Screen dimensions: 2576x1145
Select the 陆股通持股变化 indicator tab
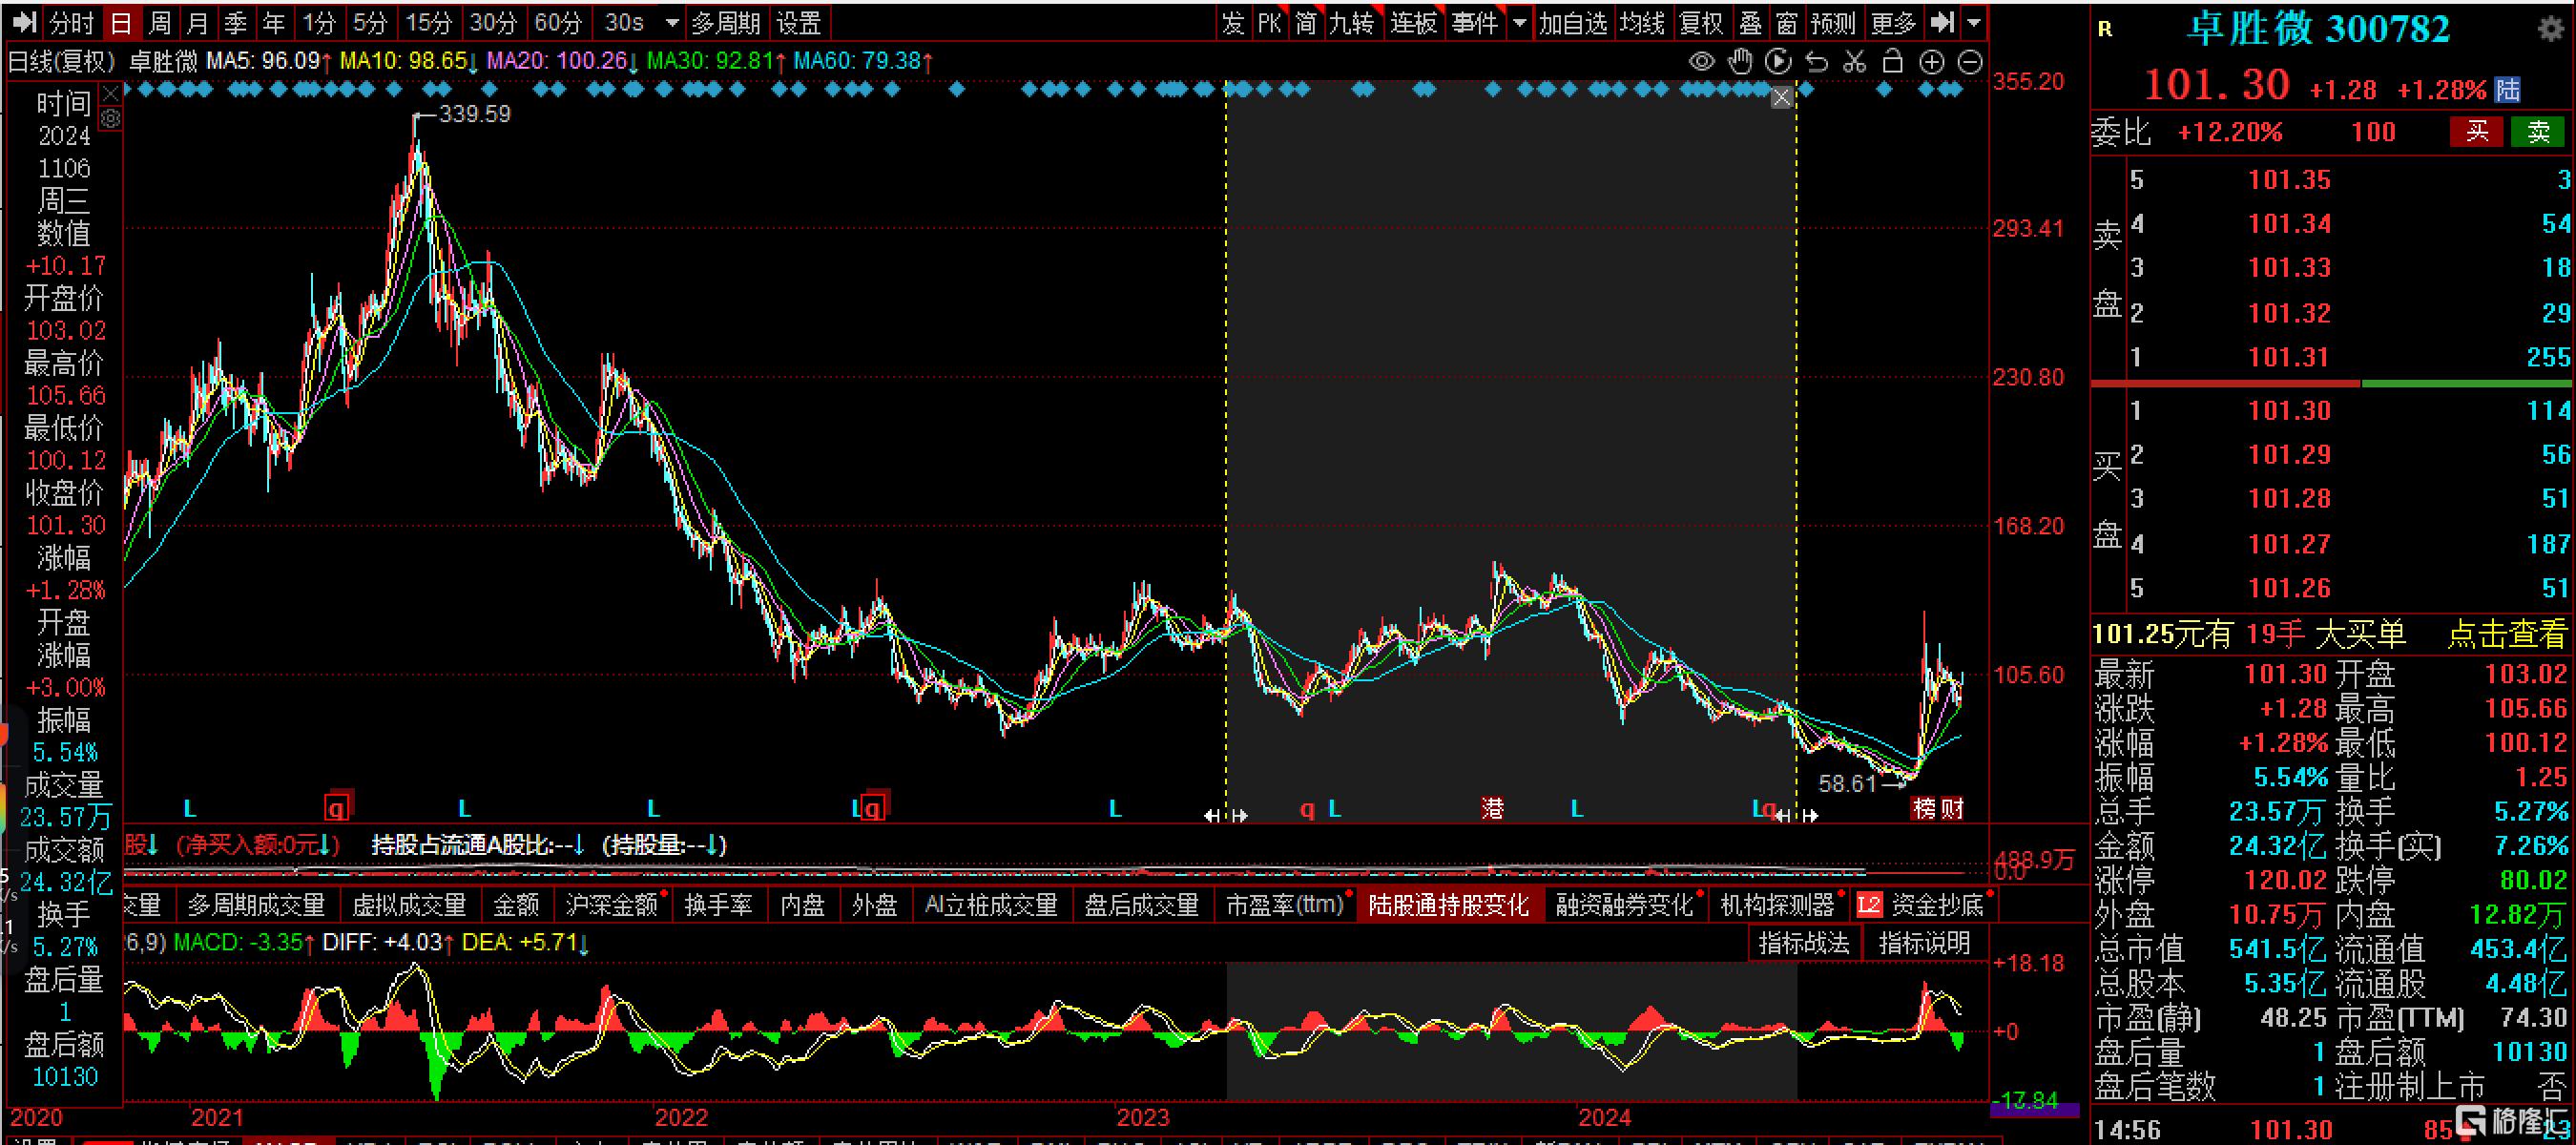tap(1448, 905)
